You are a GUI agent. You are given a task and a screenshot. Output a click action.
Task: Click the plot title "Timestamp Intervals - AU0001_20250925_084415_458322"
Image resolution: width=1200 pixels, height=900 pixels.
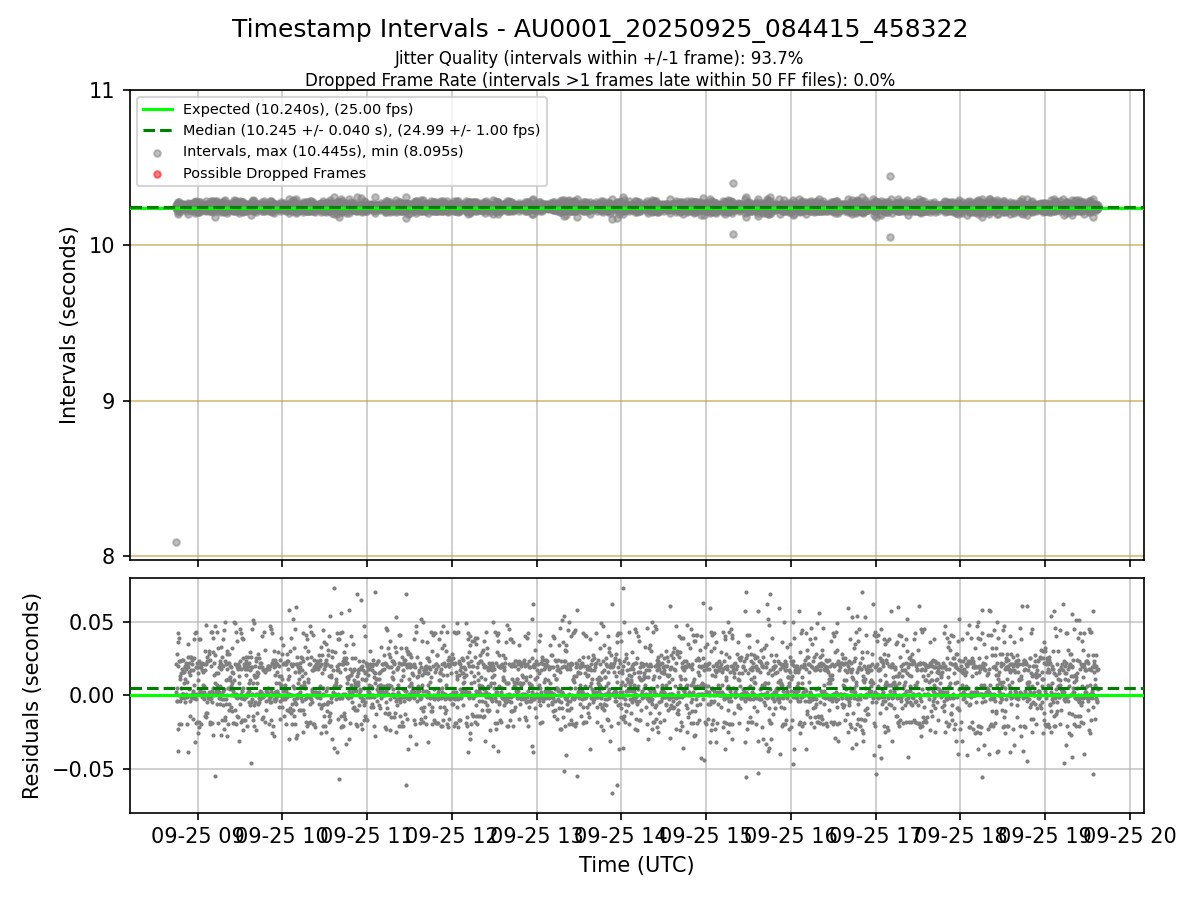[600, 29]
